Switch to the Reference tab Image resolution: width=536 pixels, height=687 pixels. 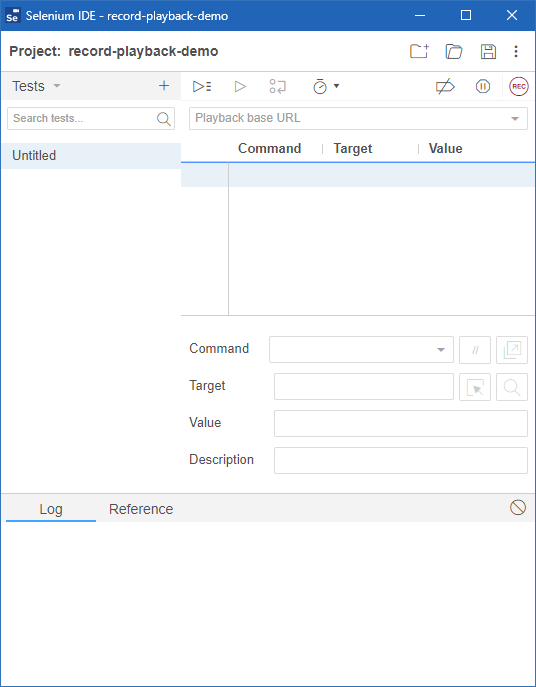[x=141, y=509]
